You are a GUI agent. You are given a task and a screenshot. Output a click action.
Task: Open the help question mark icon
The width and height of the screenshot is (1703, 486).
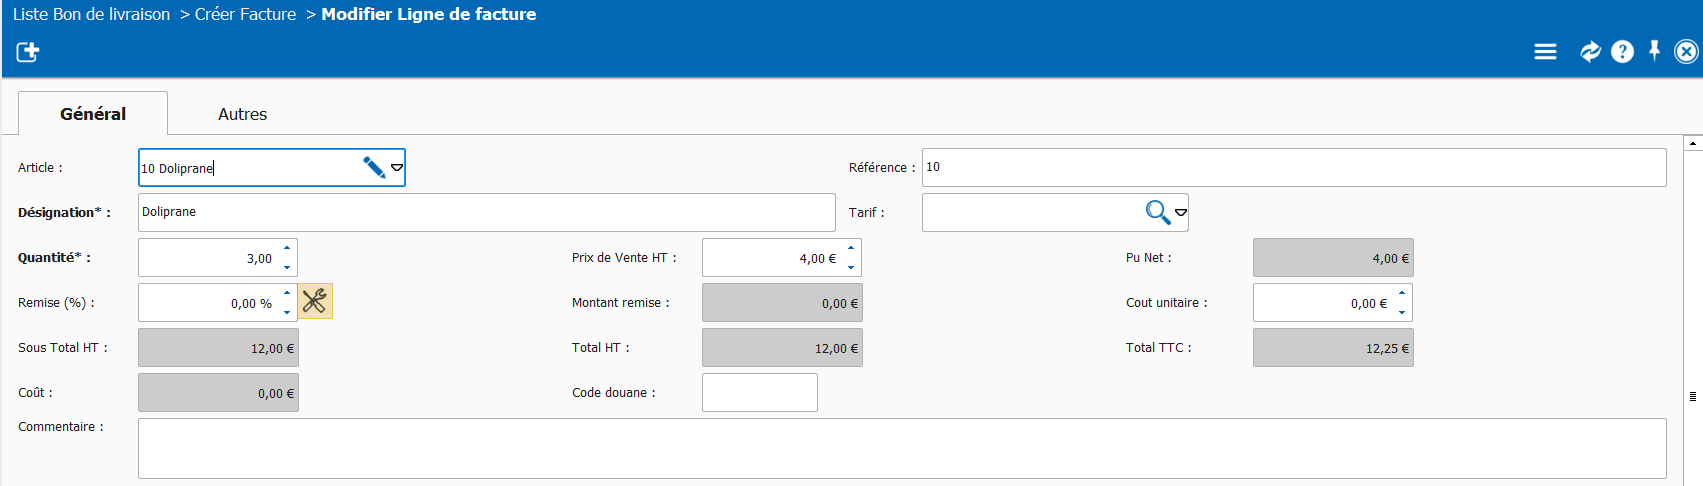coord(1622,52)
